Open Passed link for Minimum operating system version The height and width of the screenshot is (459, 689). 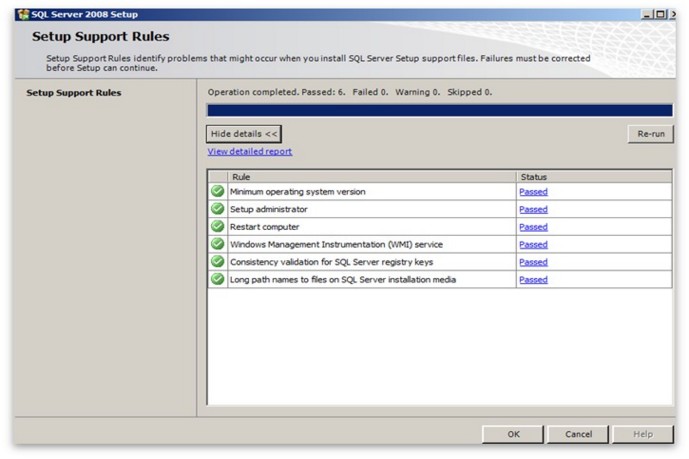click(x=533, y=192)
